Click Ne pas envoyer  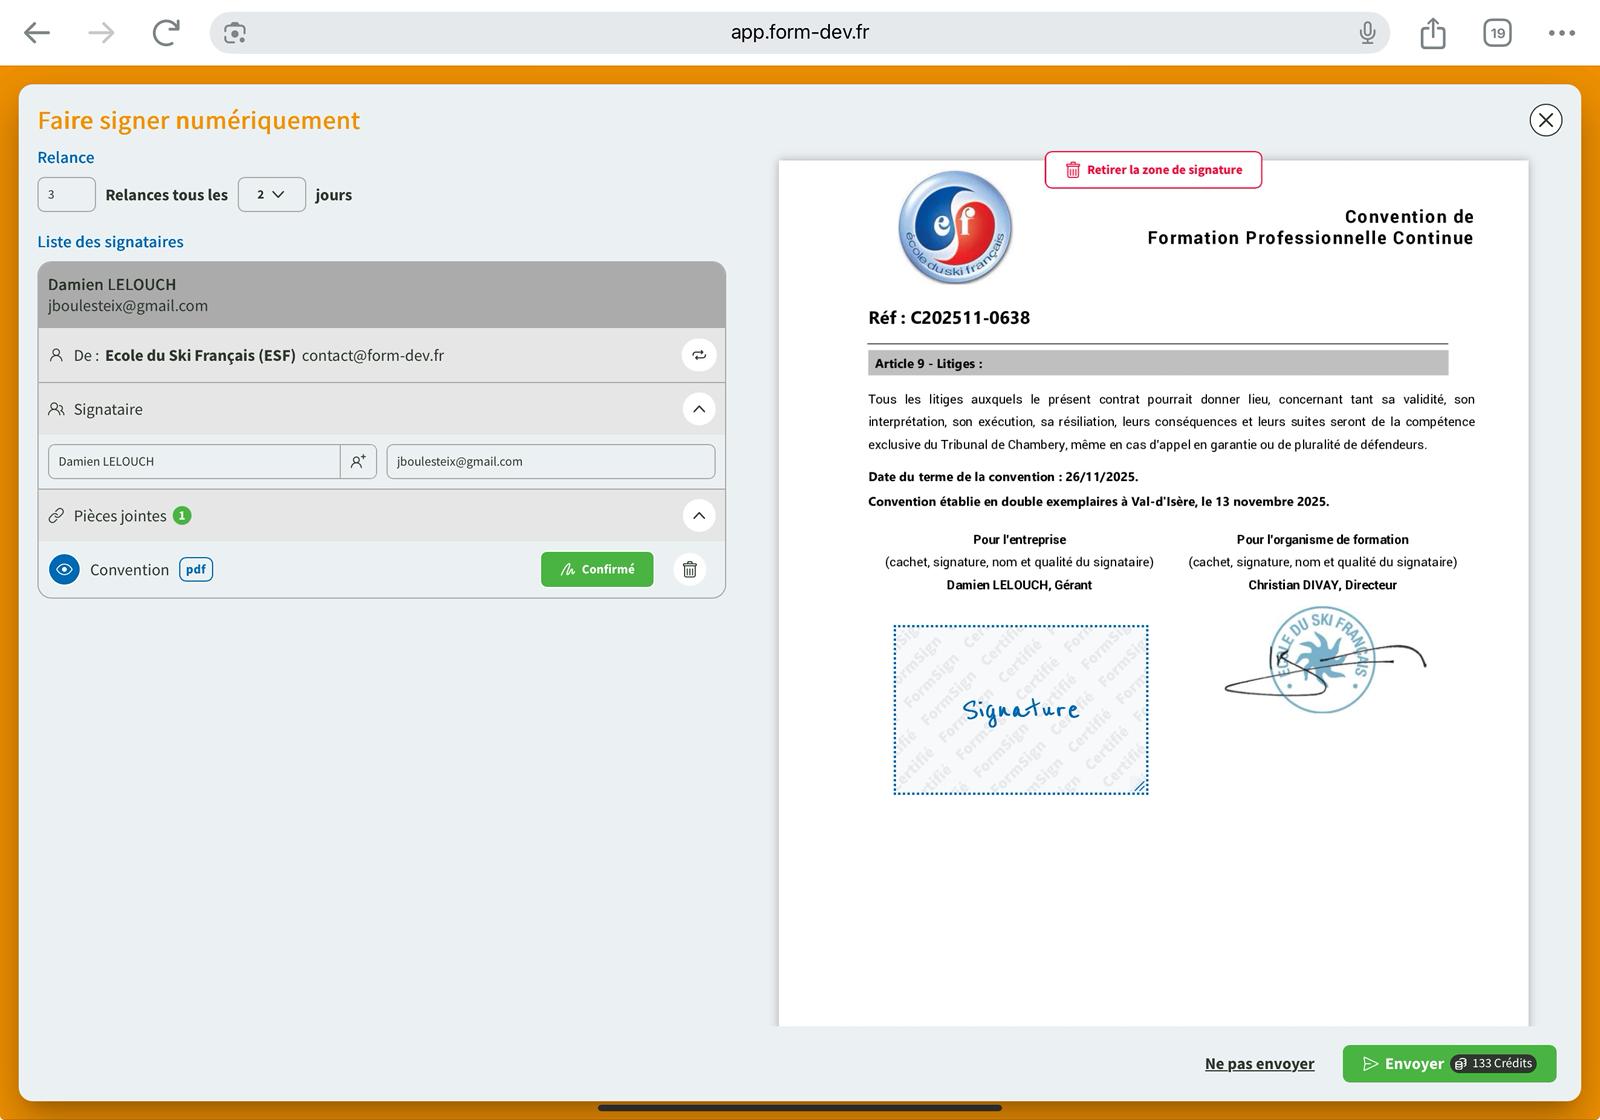[x=1259, y=1063]
